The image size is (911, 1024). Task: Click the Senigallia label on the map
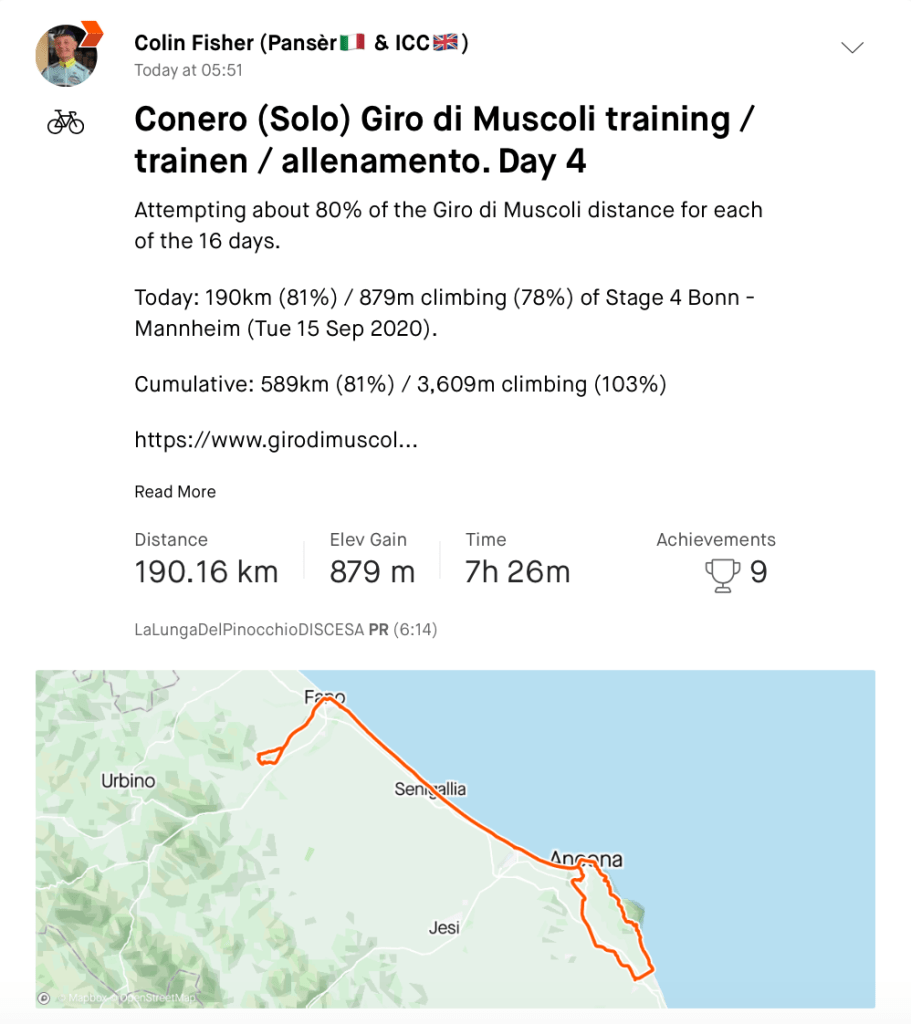point(430,790)
